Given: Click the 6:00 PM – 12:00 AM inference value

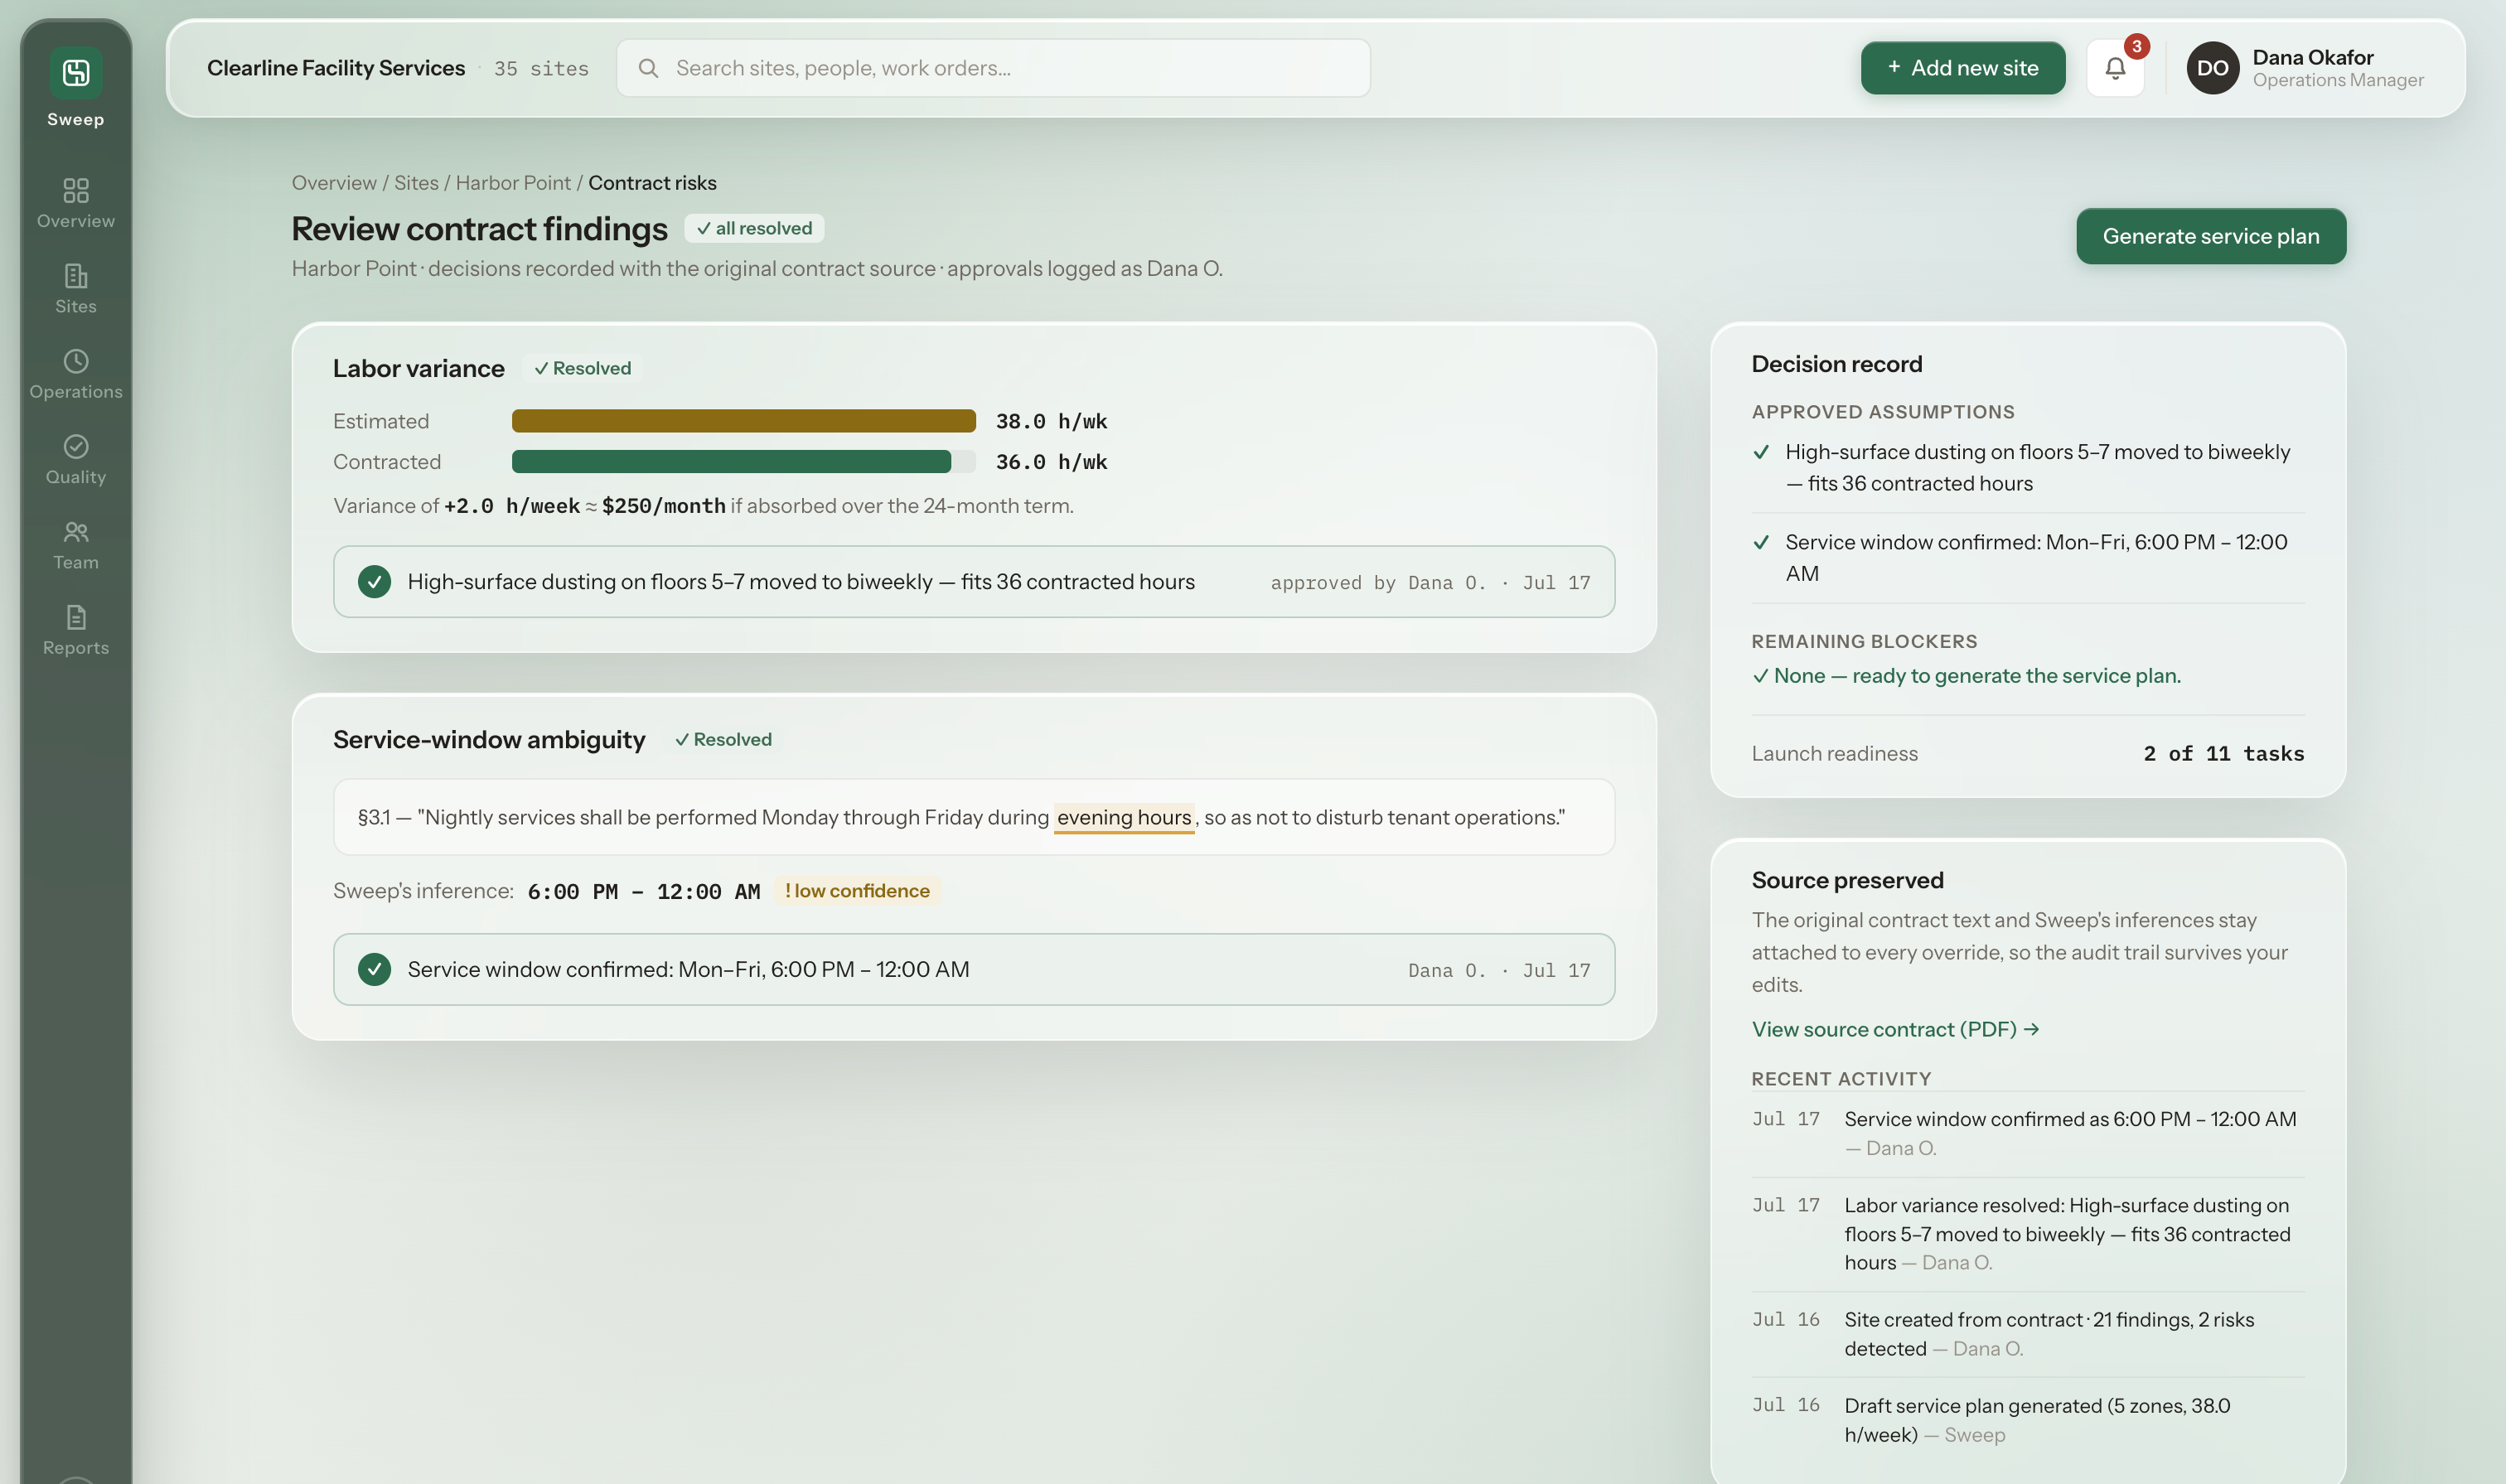Looking at the screenshot, I should pos(644,891).
